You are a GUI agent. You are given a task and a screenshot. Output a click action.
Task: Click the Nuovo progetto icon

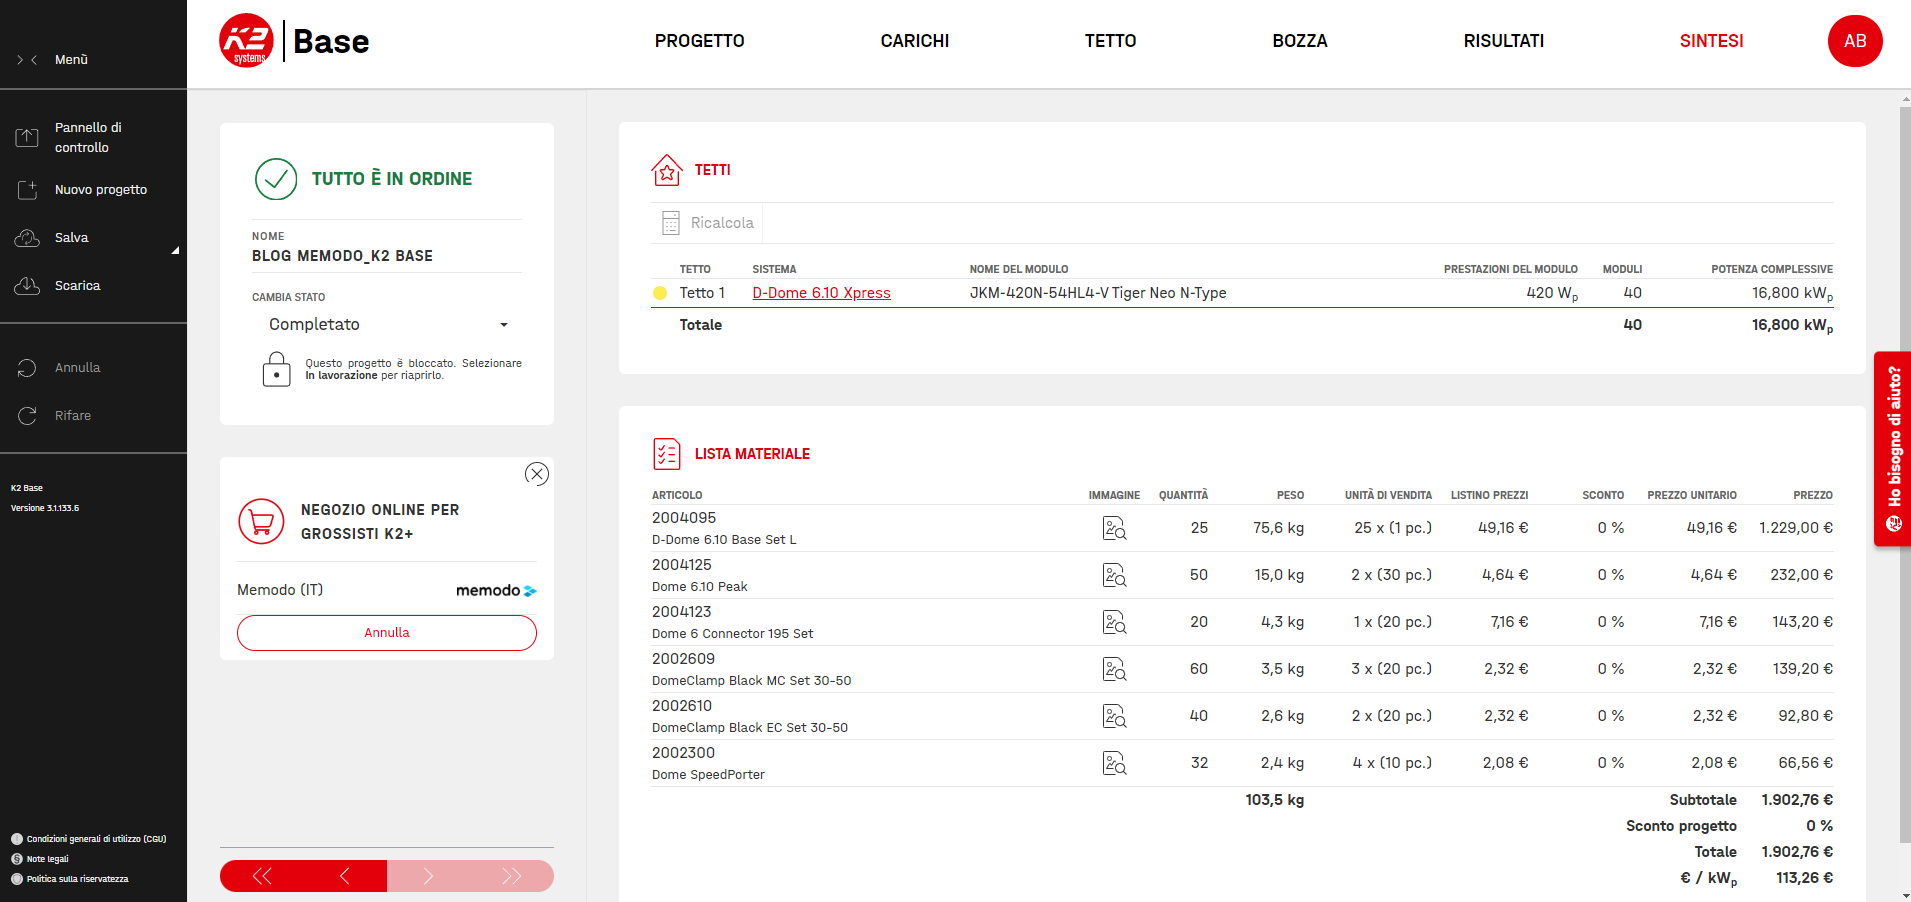click(x=27, y=190)
